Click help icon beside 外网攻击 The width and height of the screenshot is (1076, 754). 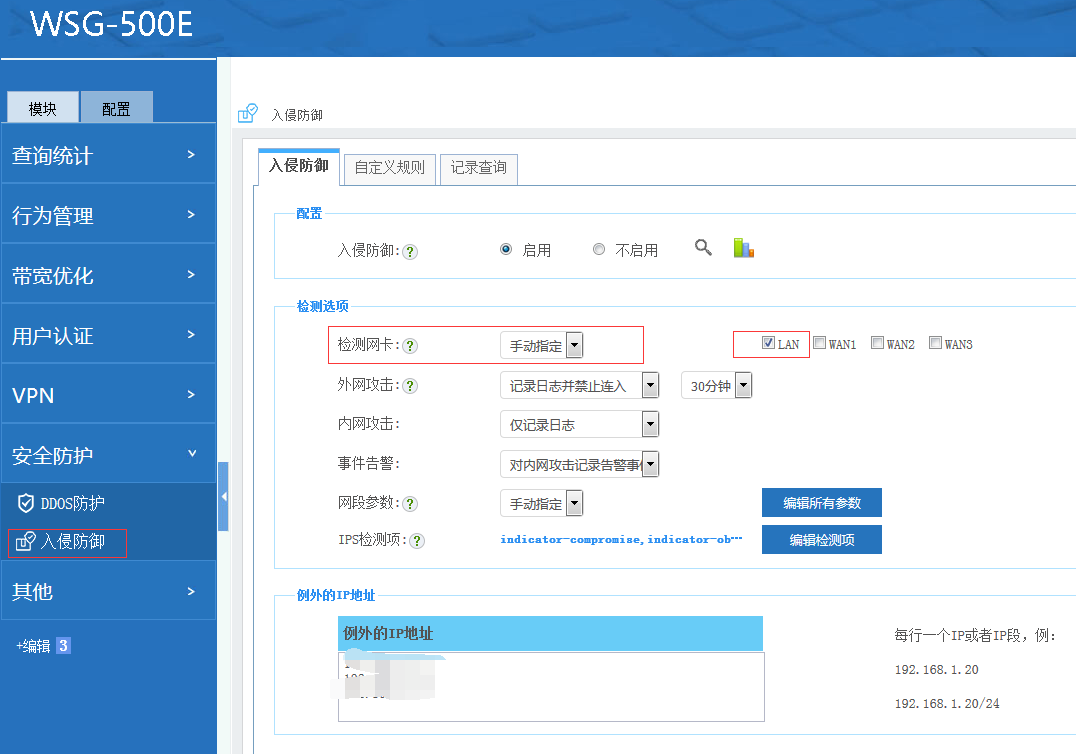(x=410, y=386)
